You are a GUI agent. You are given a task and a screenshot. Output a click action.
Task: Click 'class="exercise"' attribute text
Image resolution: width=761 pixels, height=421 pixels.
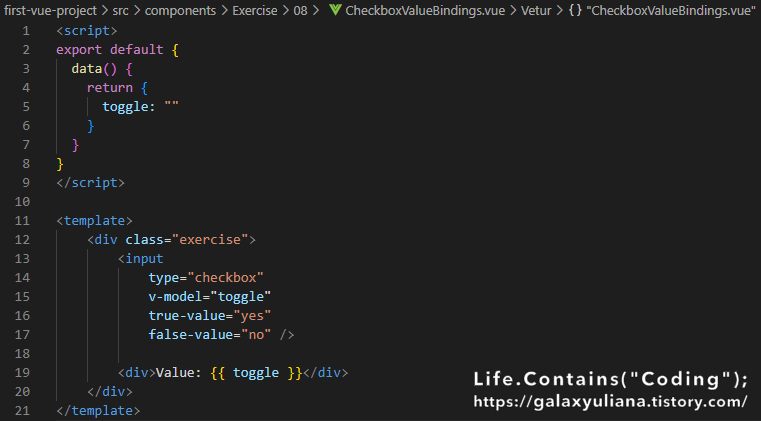pyautogui.click(x=186, y=239)
